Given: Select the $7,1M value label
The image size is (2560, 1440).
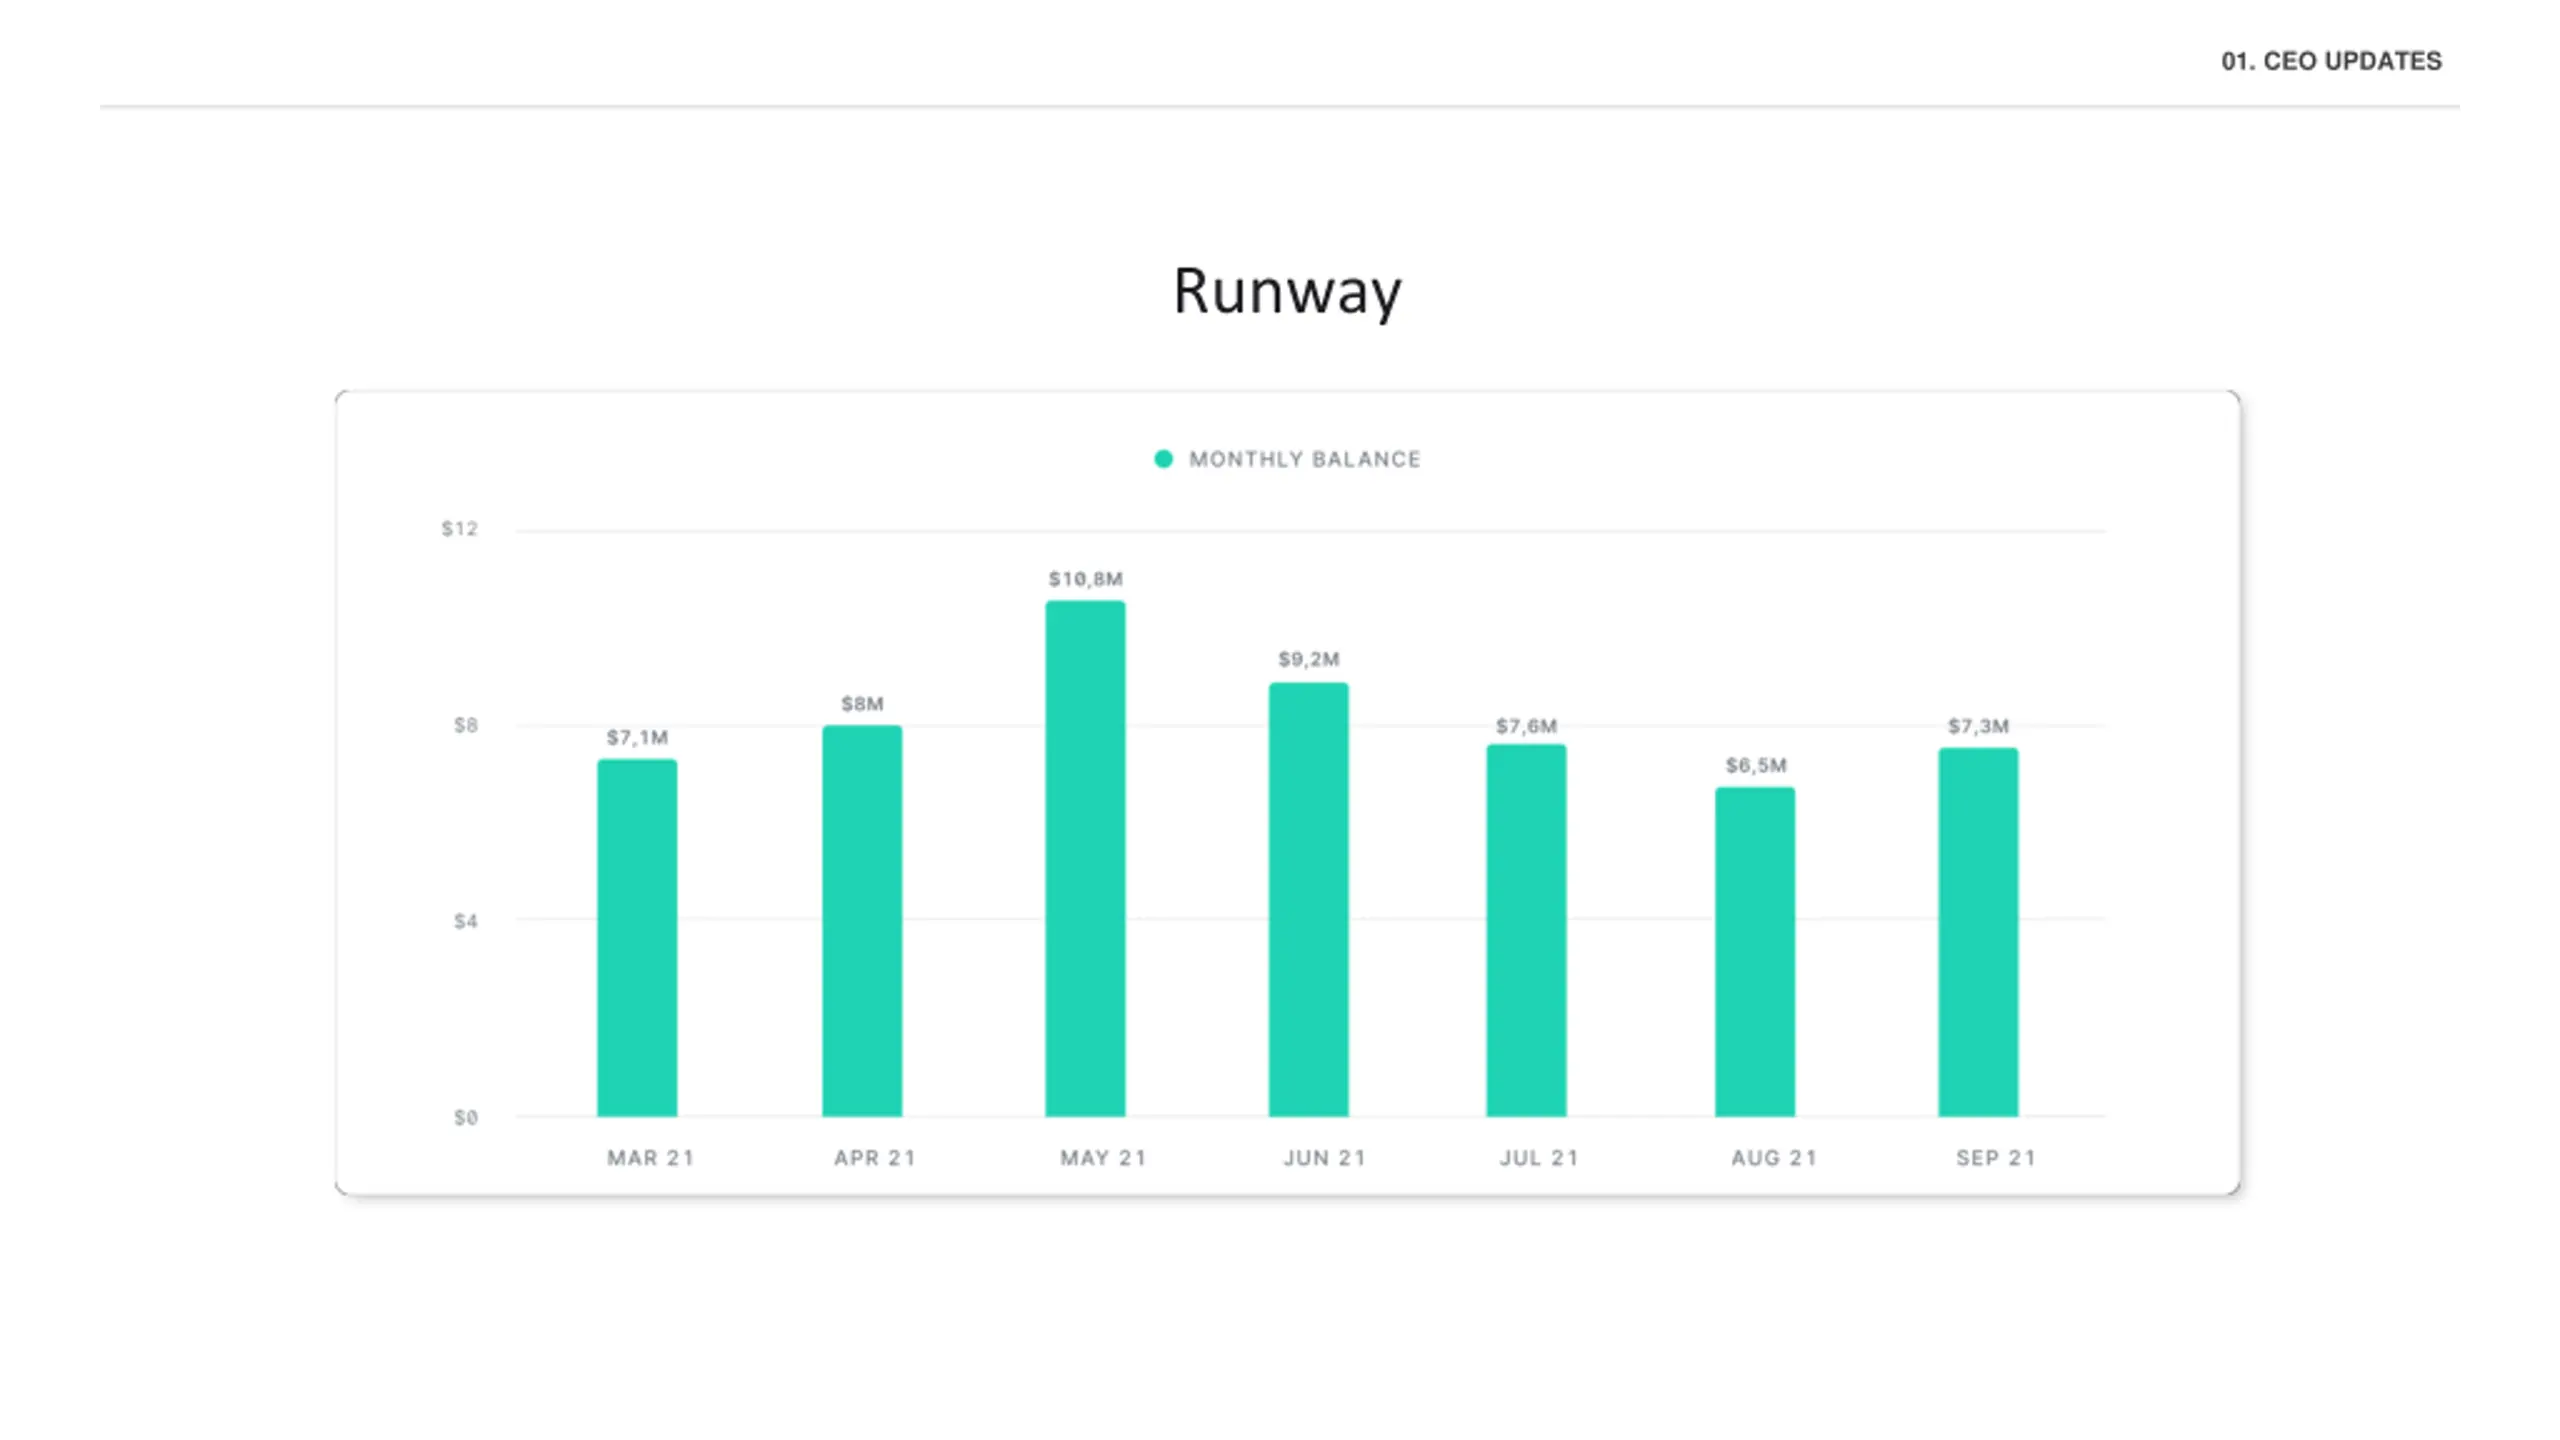Looking at the screenshot, I should tap(637, 737).
